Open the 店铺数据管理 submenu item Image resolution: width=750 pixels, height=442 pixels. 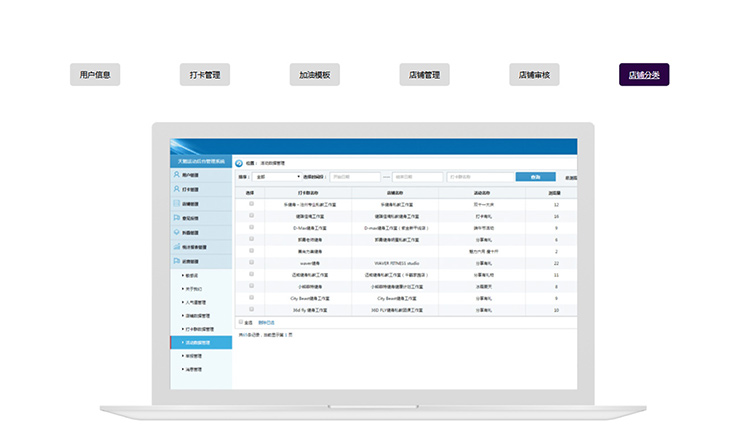point(198,316)
